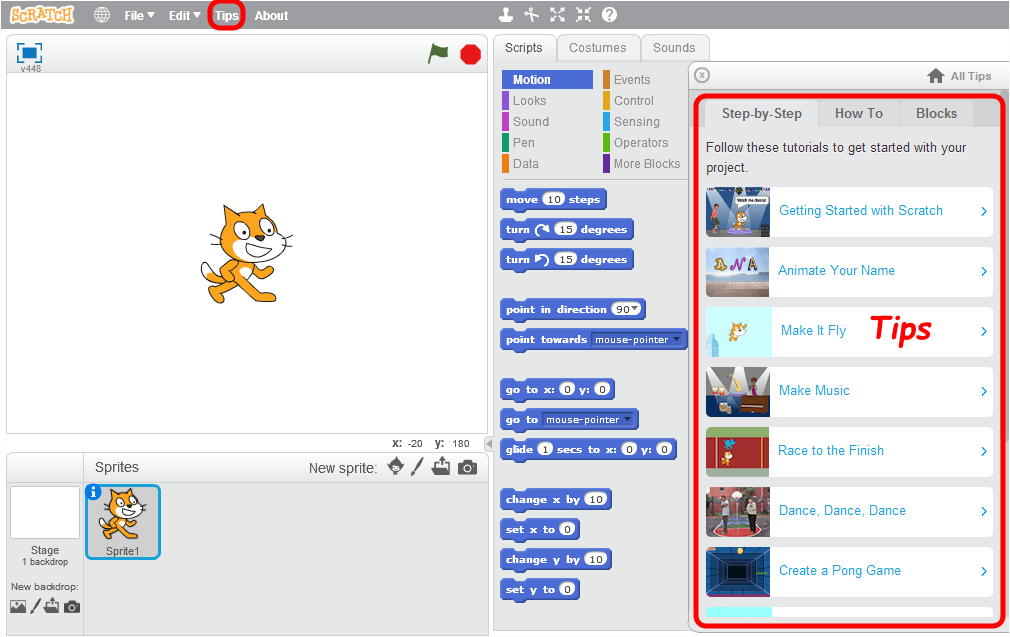Select the More Blocks category
The height and width of the screenshot is (637, 1010).
643,164
